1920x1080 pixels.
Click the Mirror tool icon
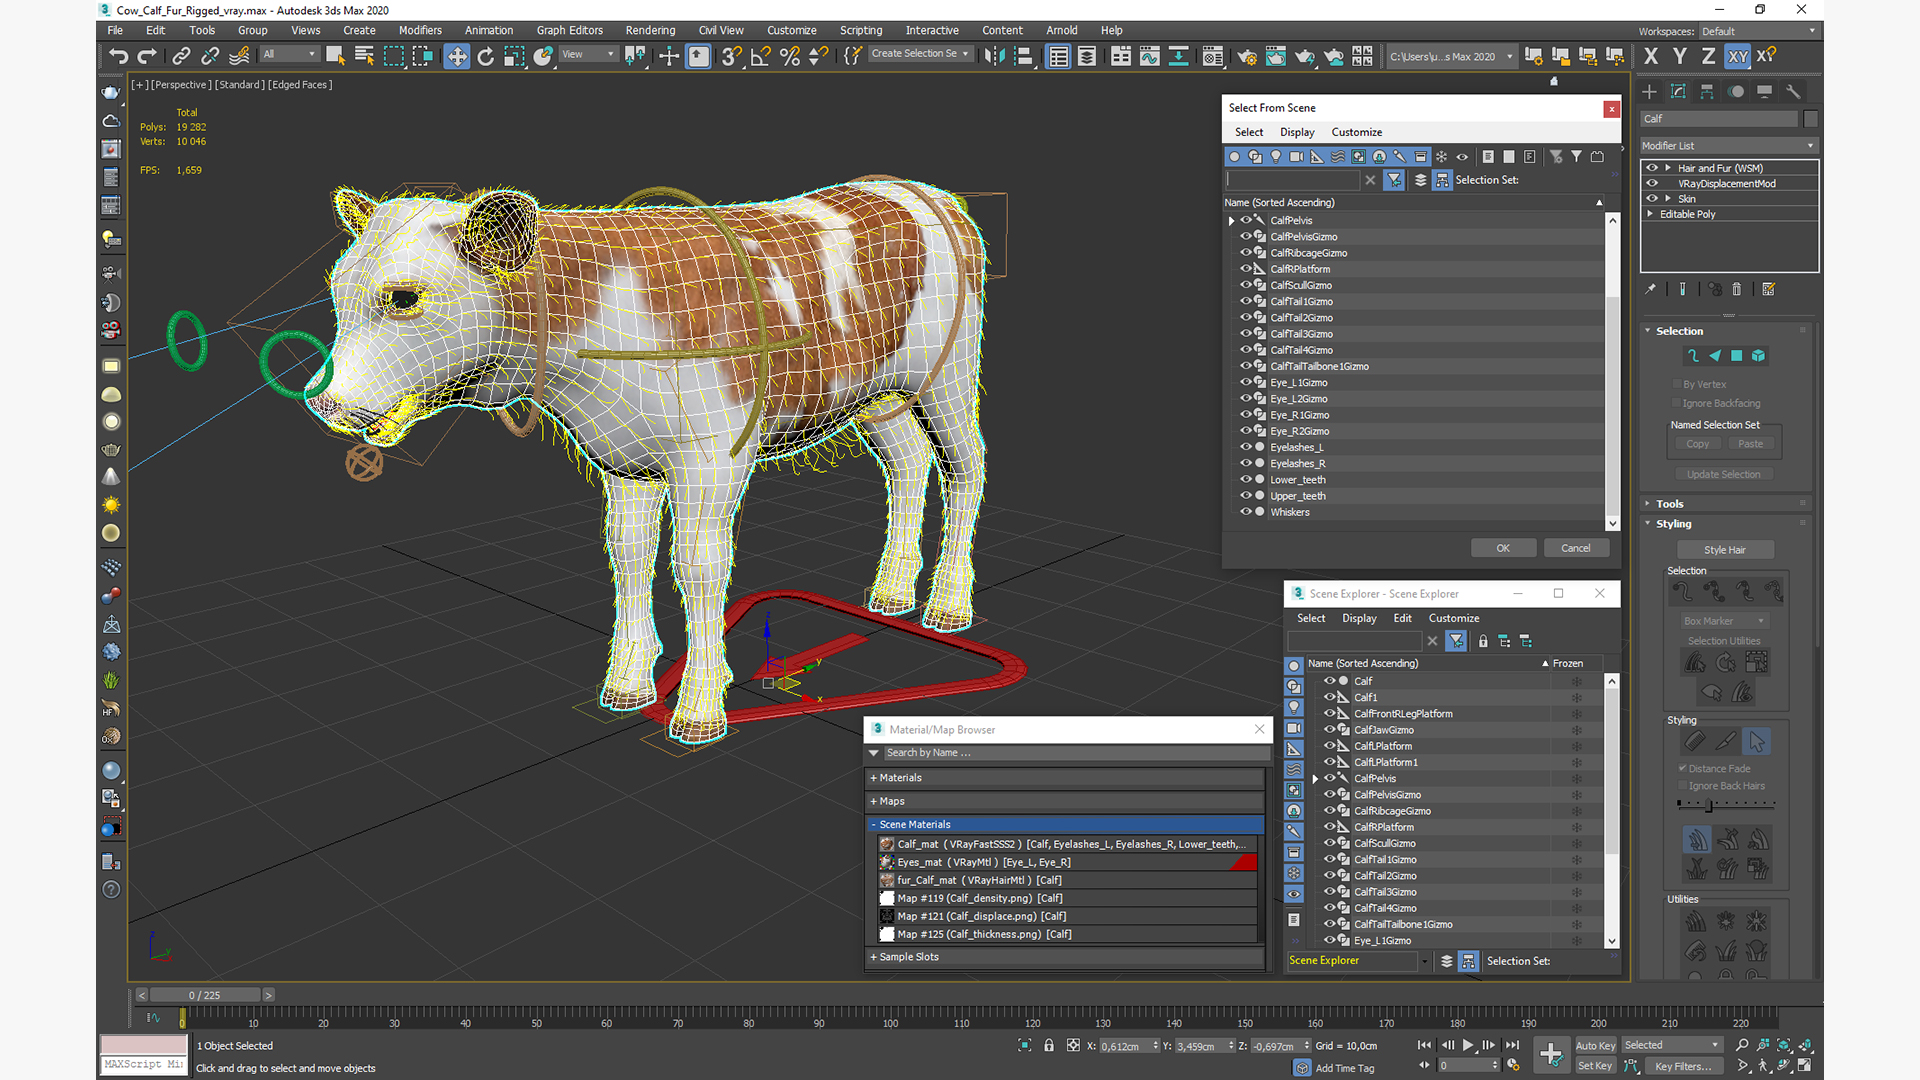coord(994,57)
